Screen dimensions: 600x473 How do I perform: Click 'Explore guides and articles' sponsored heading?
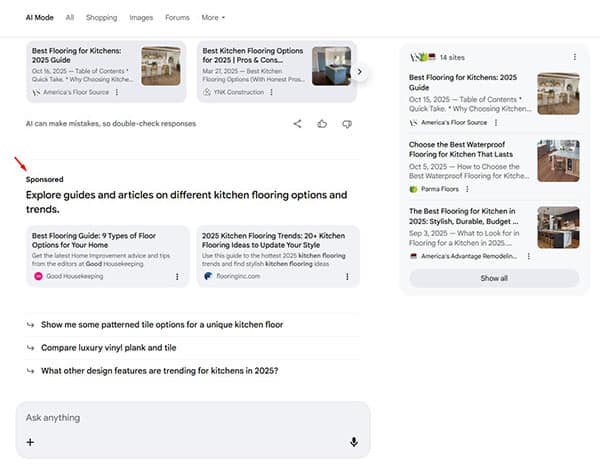click(x=186, y=202)
